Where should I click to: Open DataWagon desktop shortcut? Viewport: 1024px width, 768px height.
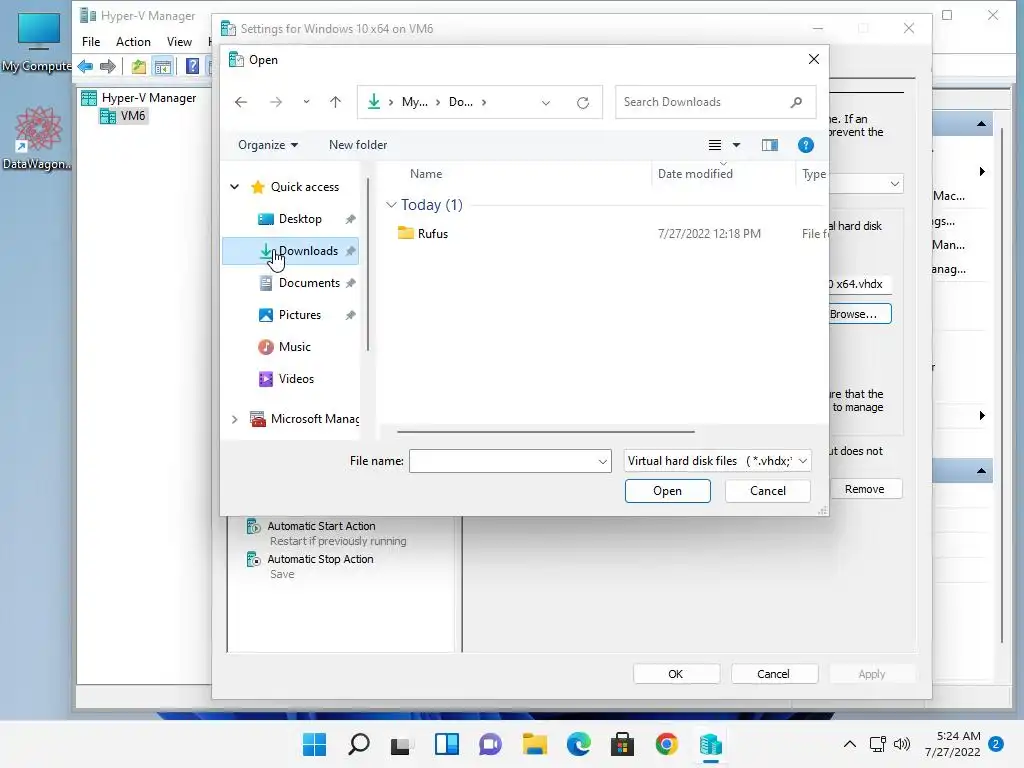coord(37,138)
